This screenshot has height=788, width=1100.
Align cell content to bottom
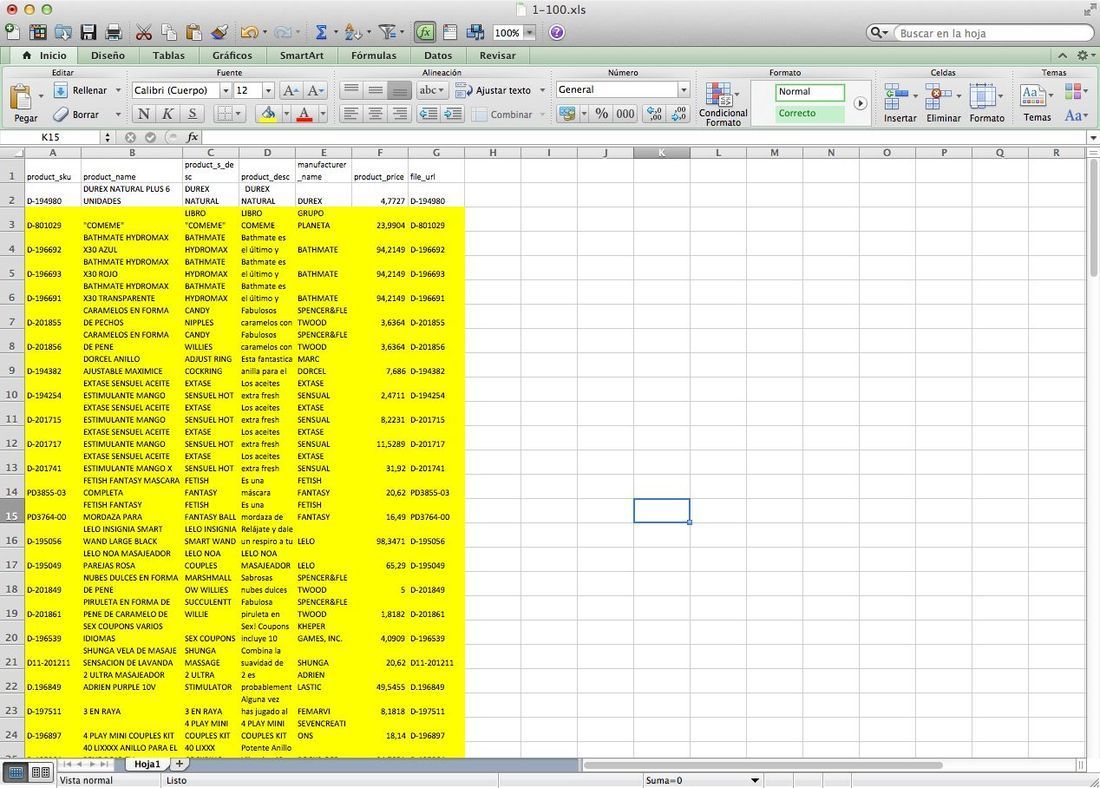399,90
